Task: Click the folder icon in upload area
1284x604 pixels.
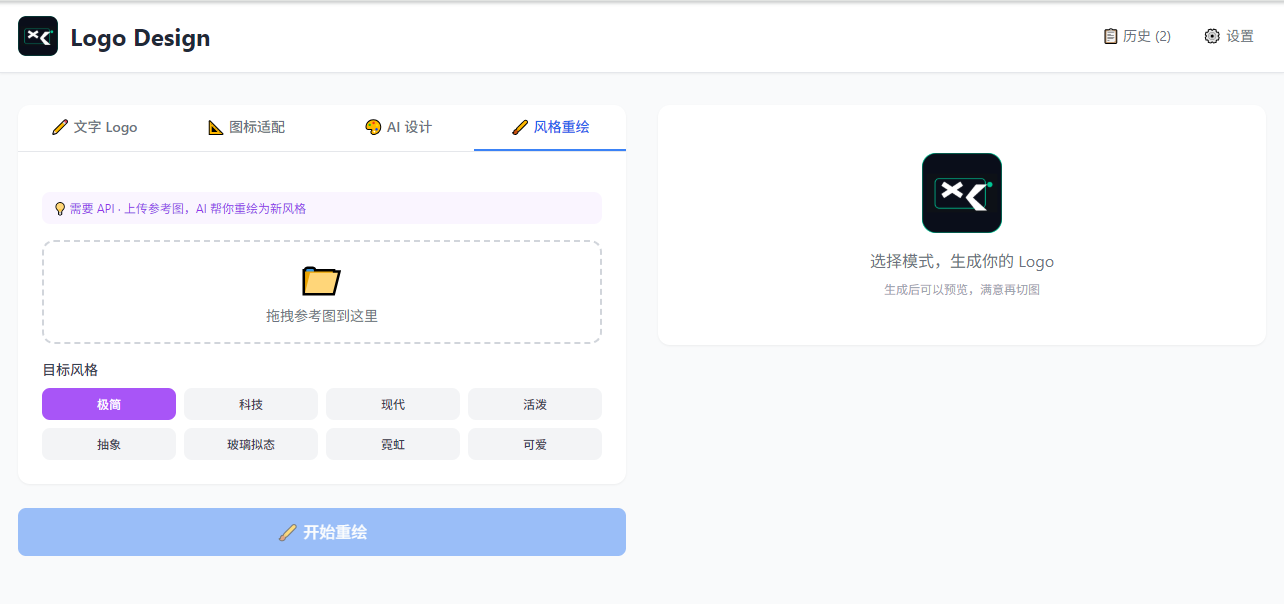Action: (x=322, y=281)
